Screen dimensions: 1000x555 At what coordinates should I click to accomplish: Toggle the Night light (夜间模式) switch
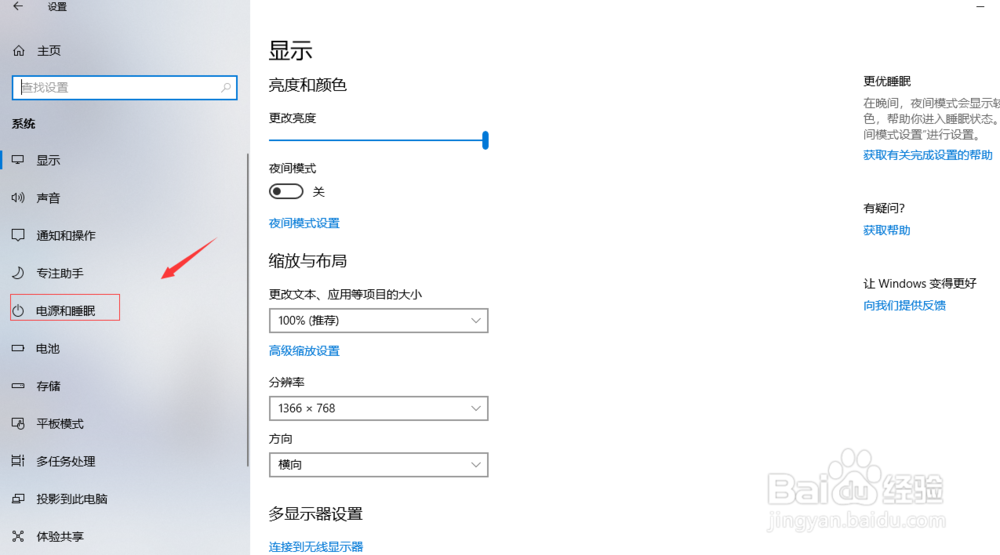[x=286, y=191]
